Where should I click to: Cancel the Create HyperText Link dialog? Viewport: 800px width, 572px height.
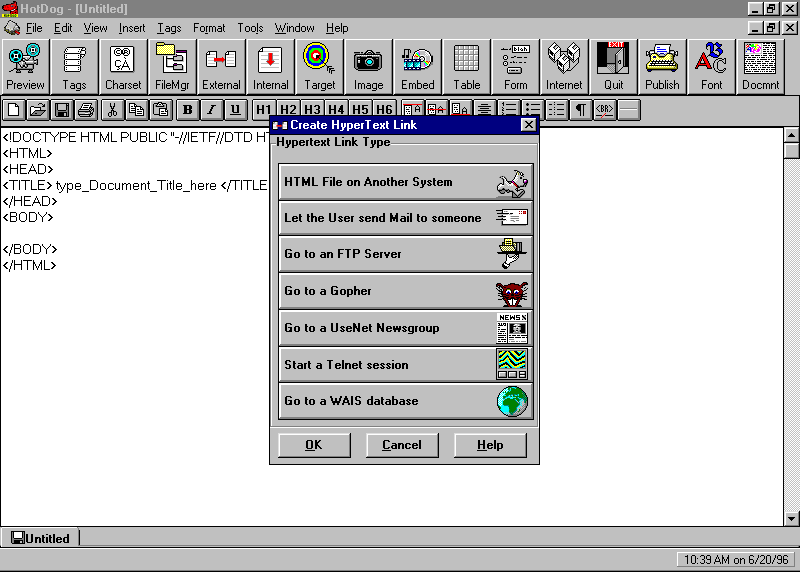point(402,445)
